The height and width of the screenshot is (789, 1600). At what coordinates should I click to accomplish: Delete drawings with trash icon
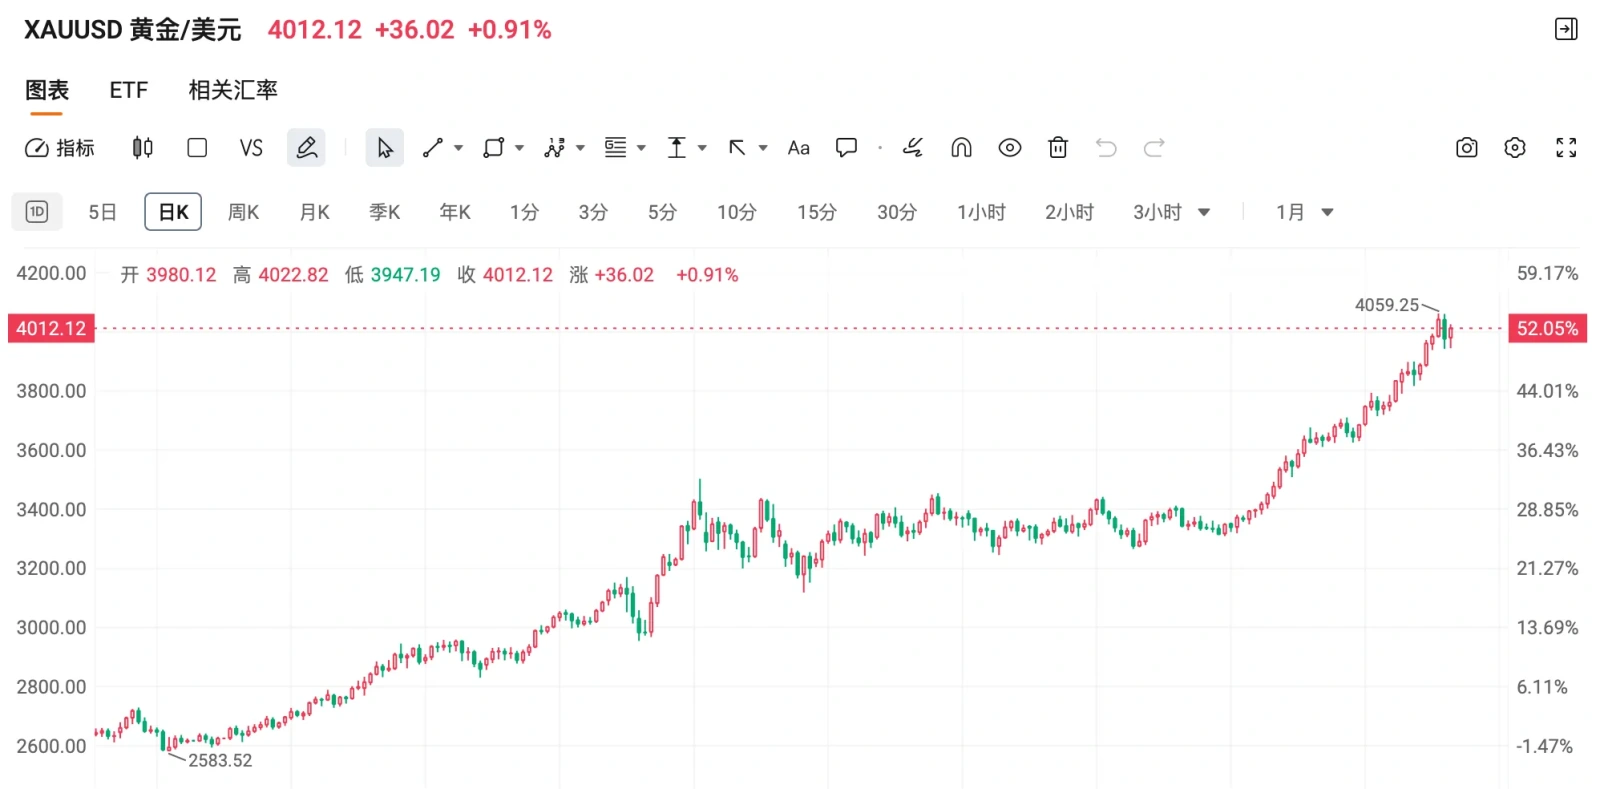[1058, 147]
